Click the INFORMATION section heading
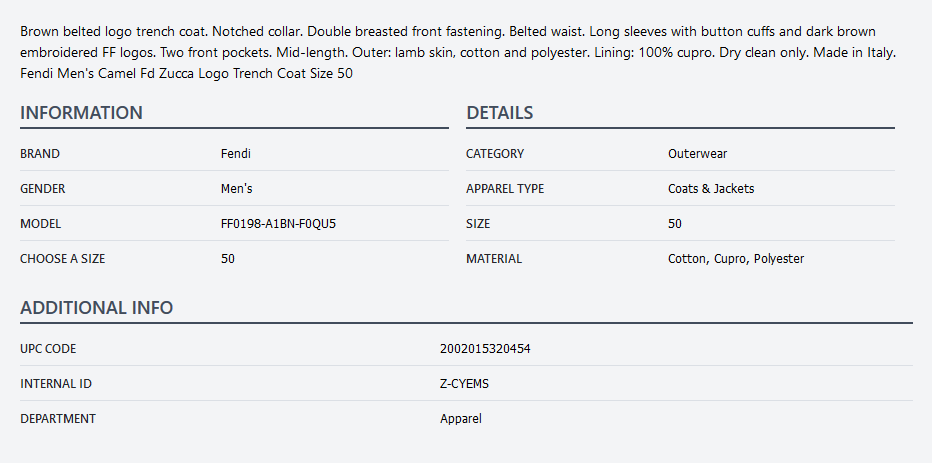The image size is (932, 463). 81,113
